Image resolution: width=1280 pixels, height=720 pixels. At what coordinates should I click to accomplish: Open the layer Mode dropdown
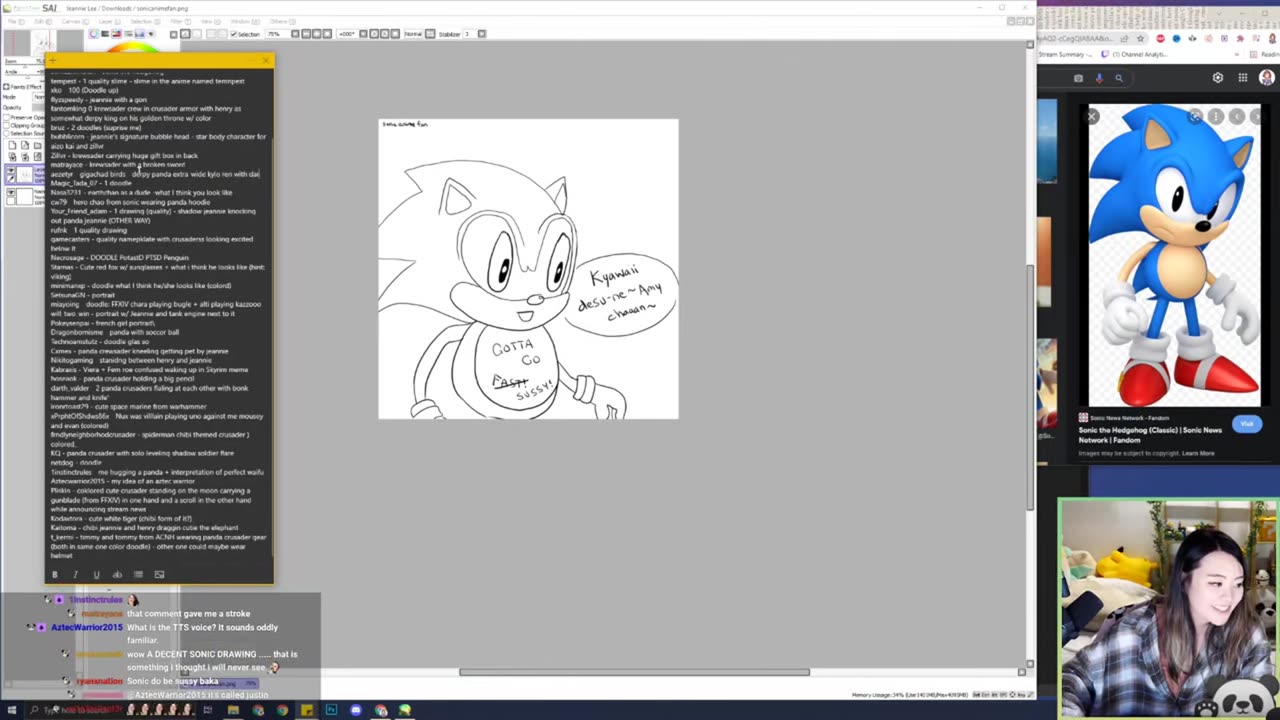pyautogui.click(x=38, y=97)
